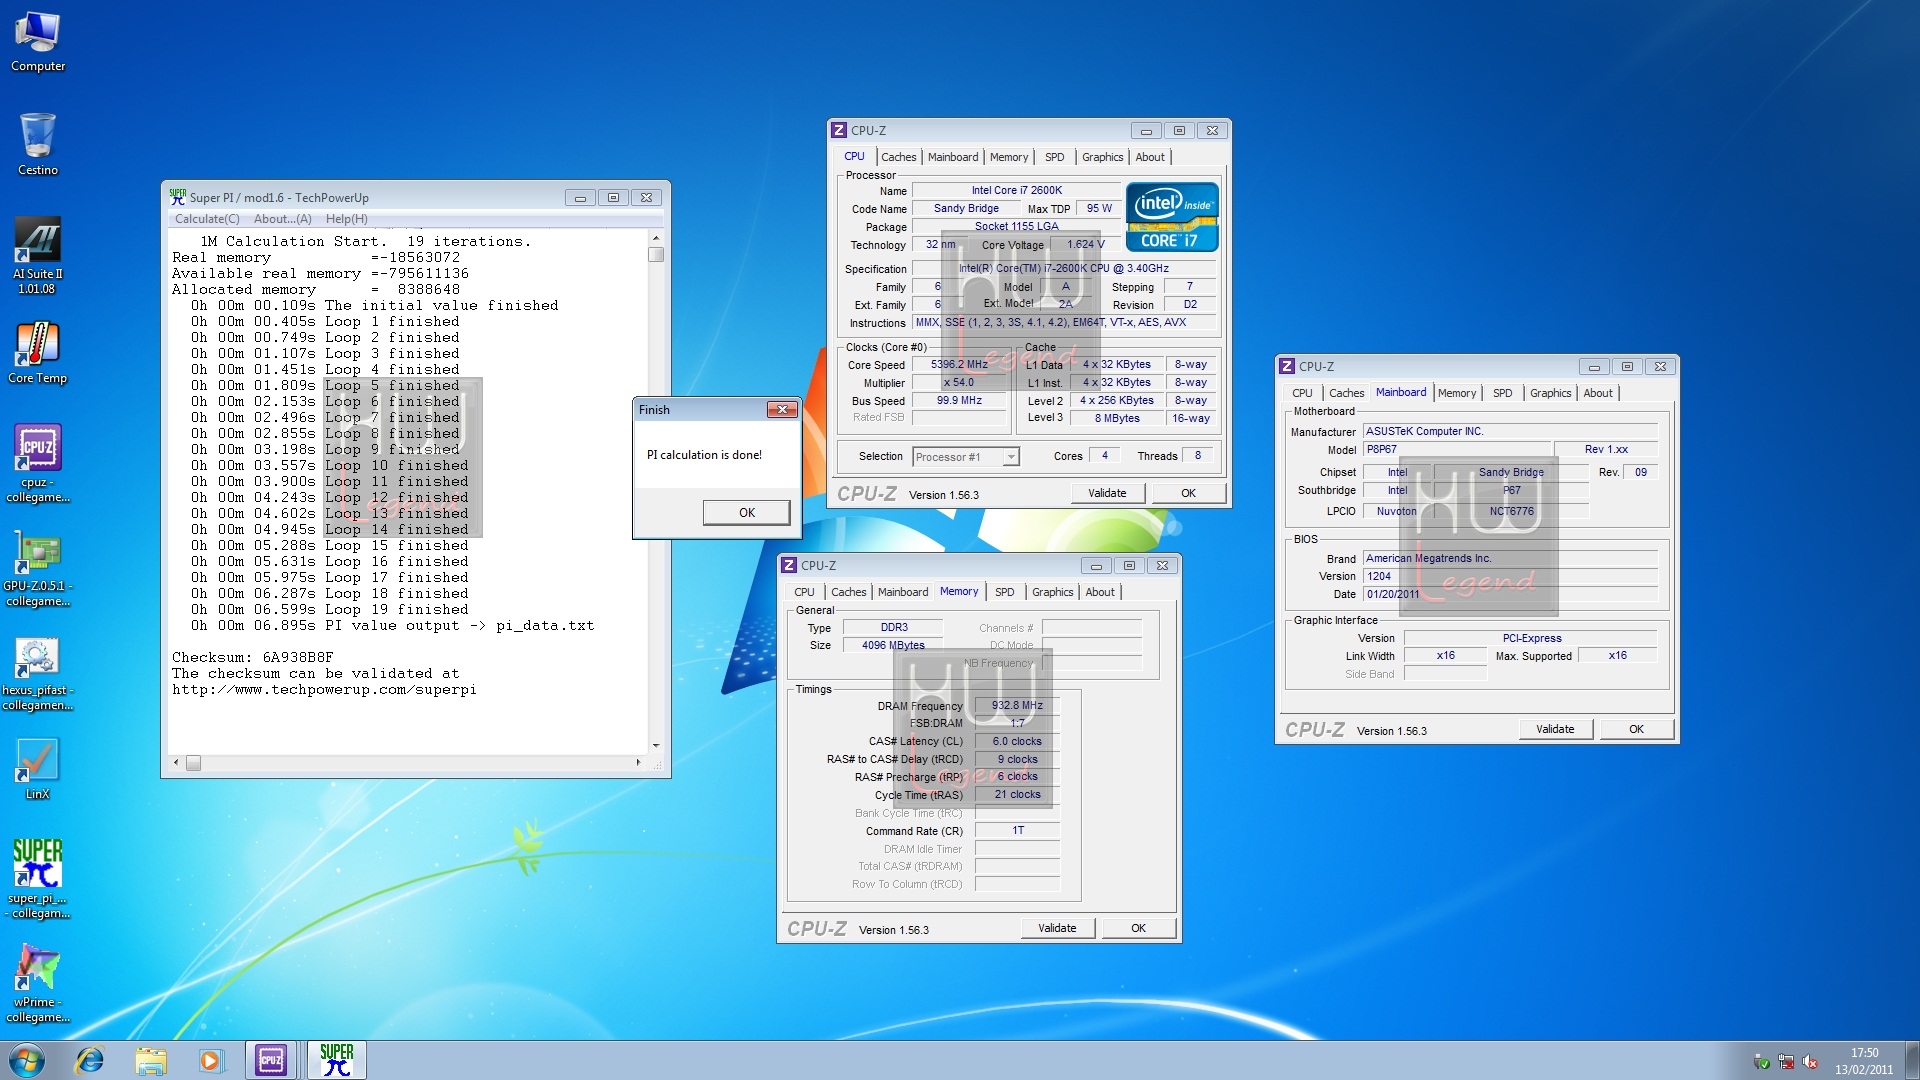Click the security alert tray icon
The height and width of the screenshot is (1080, 1920).
[x=1762, y=1062]
